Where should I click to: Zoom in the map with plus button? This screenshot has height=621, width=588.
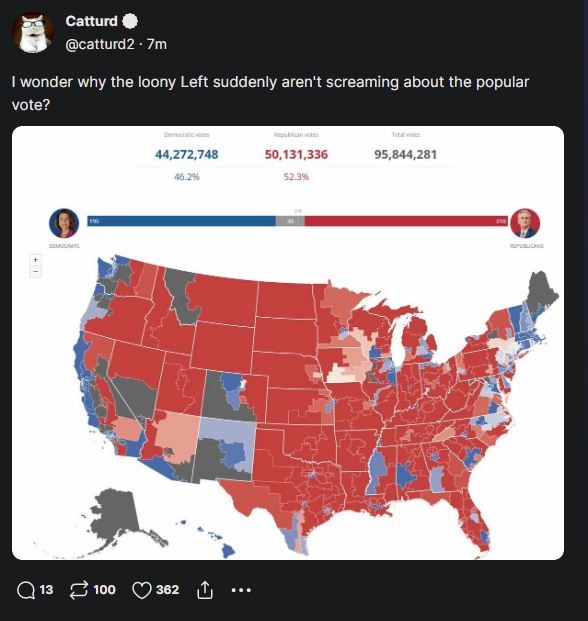coord(36,260)
